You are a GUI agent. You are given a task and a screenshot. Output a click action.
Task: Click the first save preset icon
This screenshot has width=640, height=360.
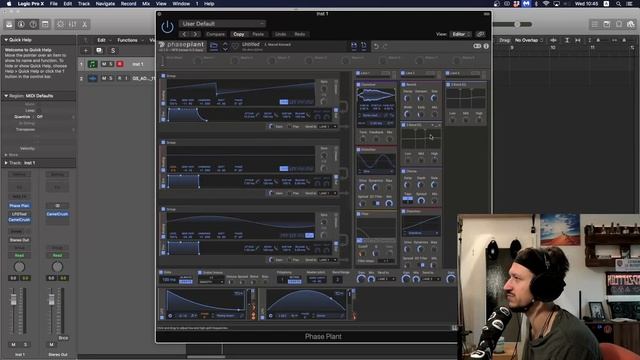point(354,46)
